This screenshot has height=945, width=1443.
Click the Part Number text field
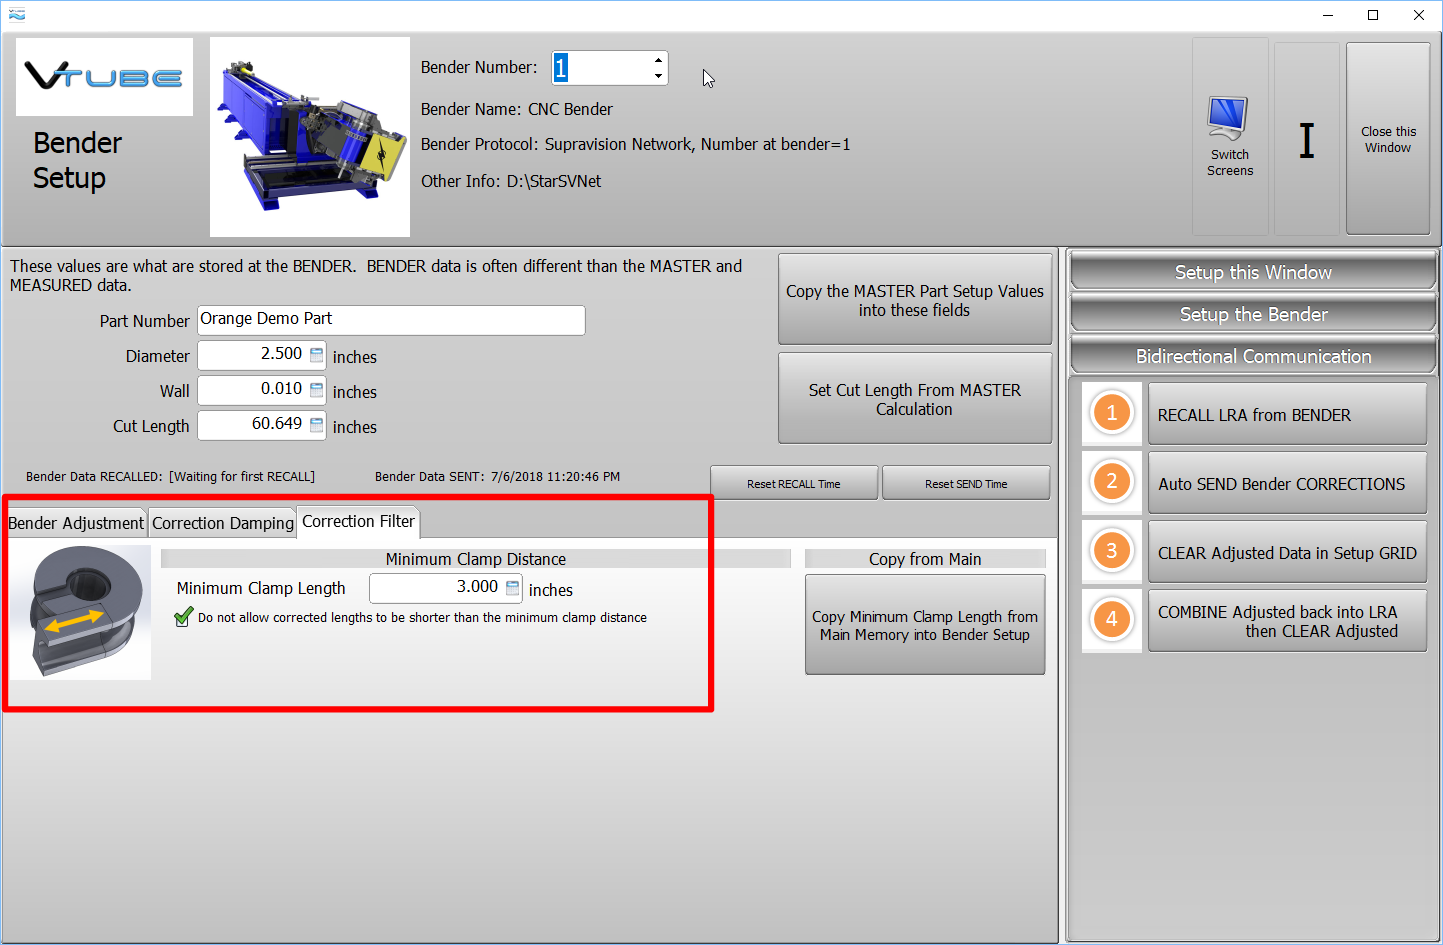pyautogui.click(x=390, y=320)
